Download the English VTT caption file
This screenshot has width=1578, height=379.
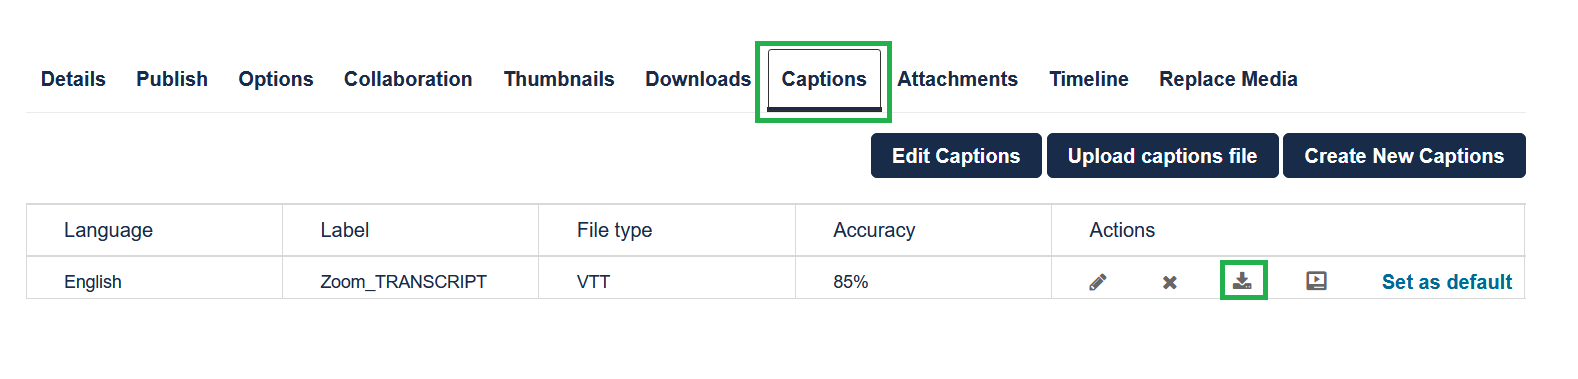[x=1242, y=281]
